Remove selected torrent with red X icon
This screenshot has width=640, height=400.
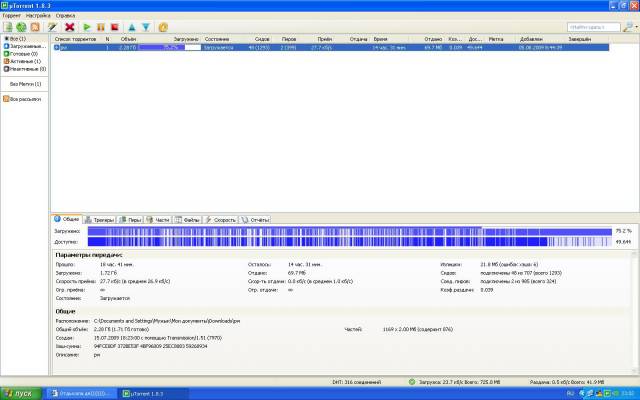70,27
